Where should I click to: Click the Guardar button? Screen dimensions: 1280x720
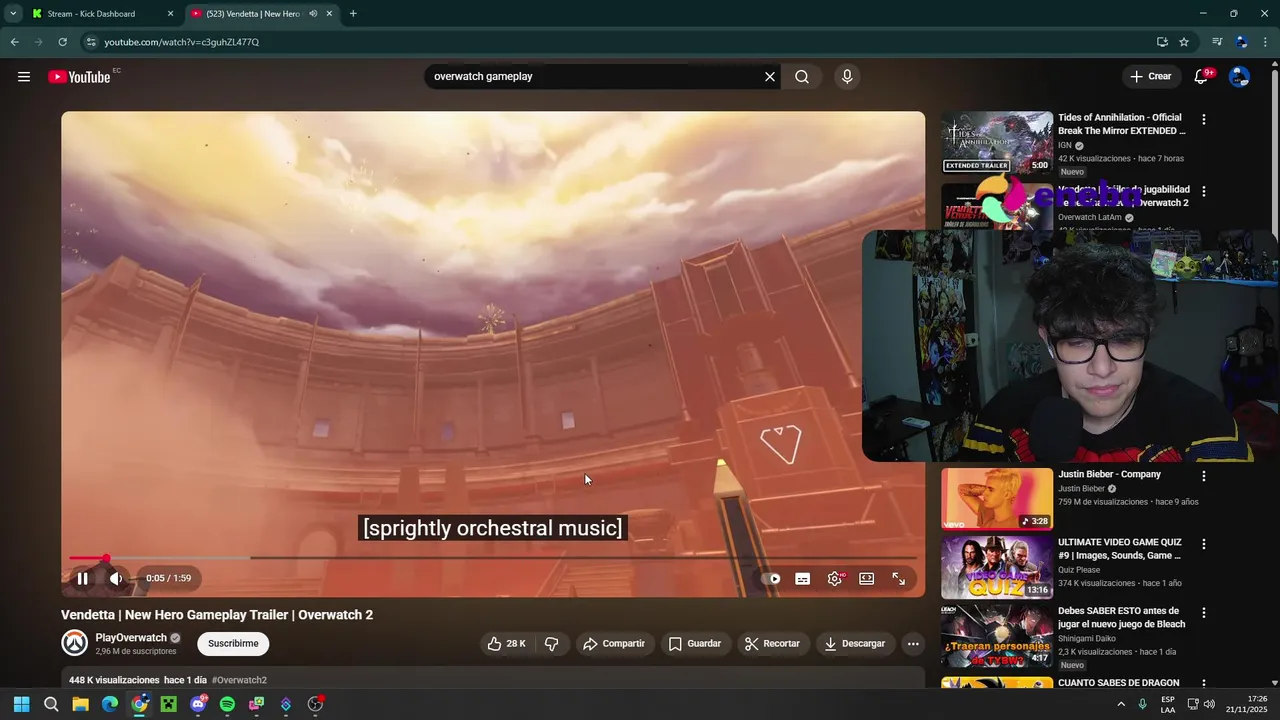tap(695, 643)
